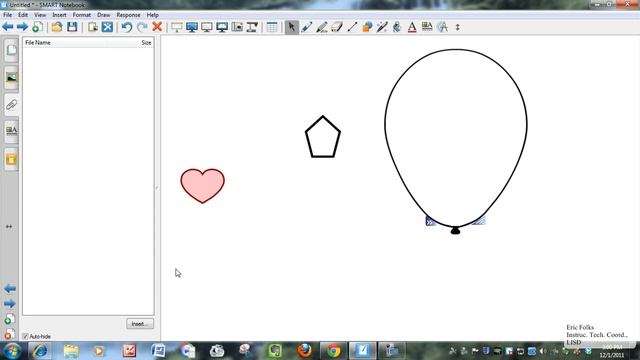The height and width of the screenshot is (360, 640).
Task: Open the Format menu
Action: click(82, 15)
